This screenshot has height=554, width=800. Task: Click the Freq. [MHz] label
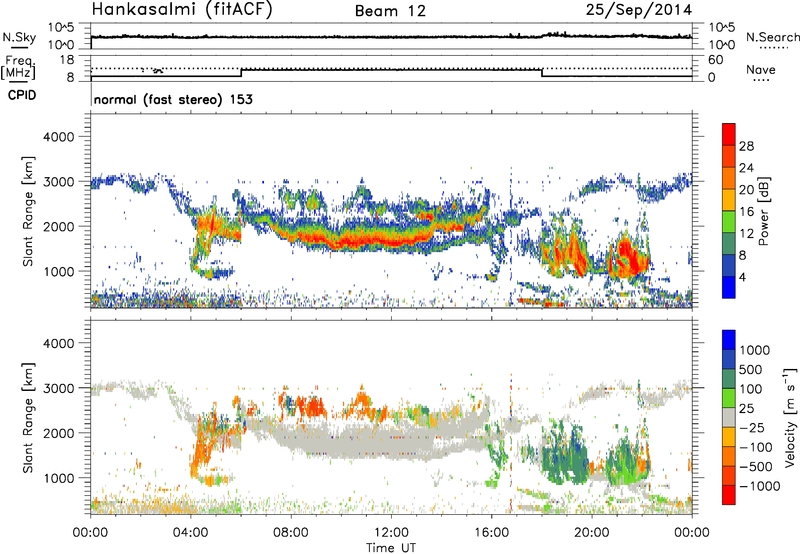19,68
